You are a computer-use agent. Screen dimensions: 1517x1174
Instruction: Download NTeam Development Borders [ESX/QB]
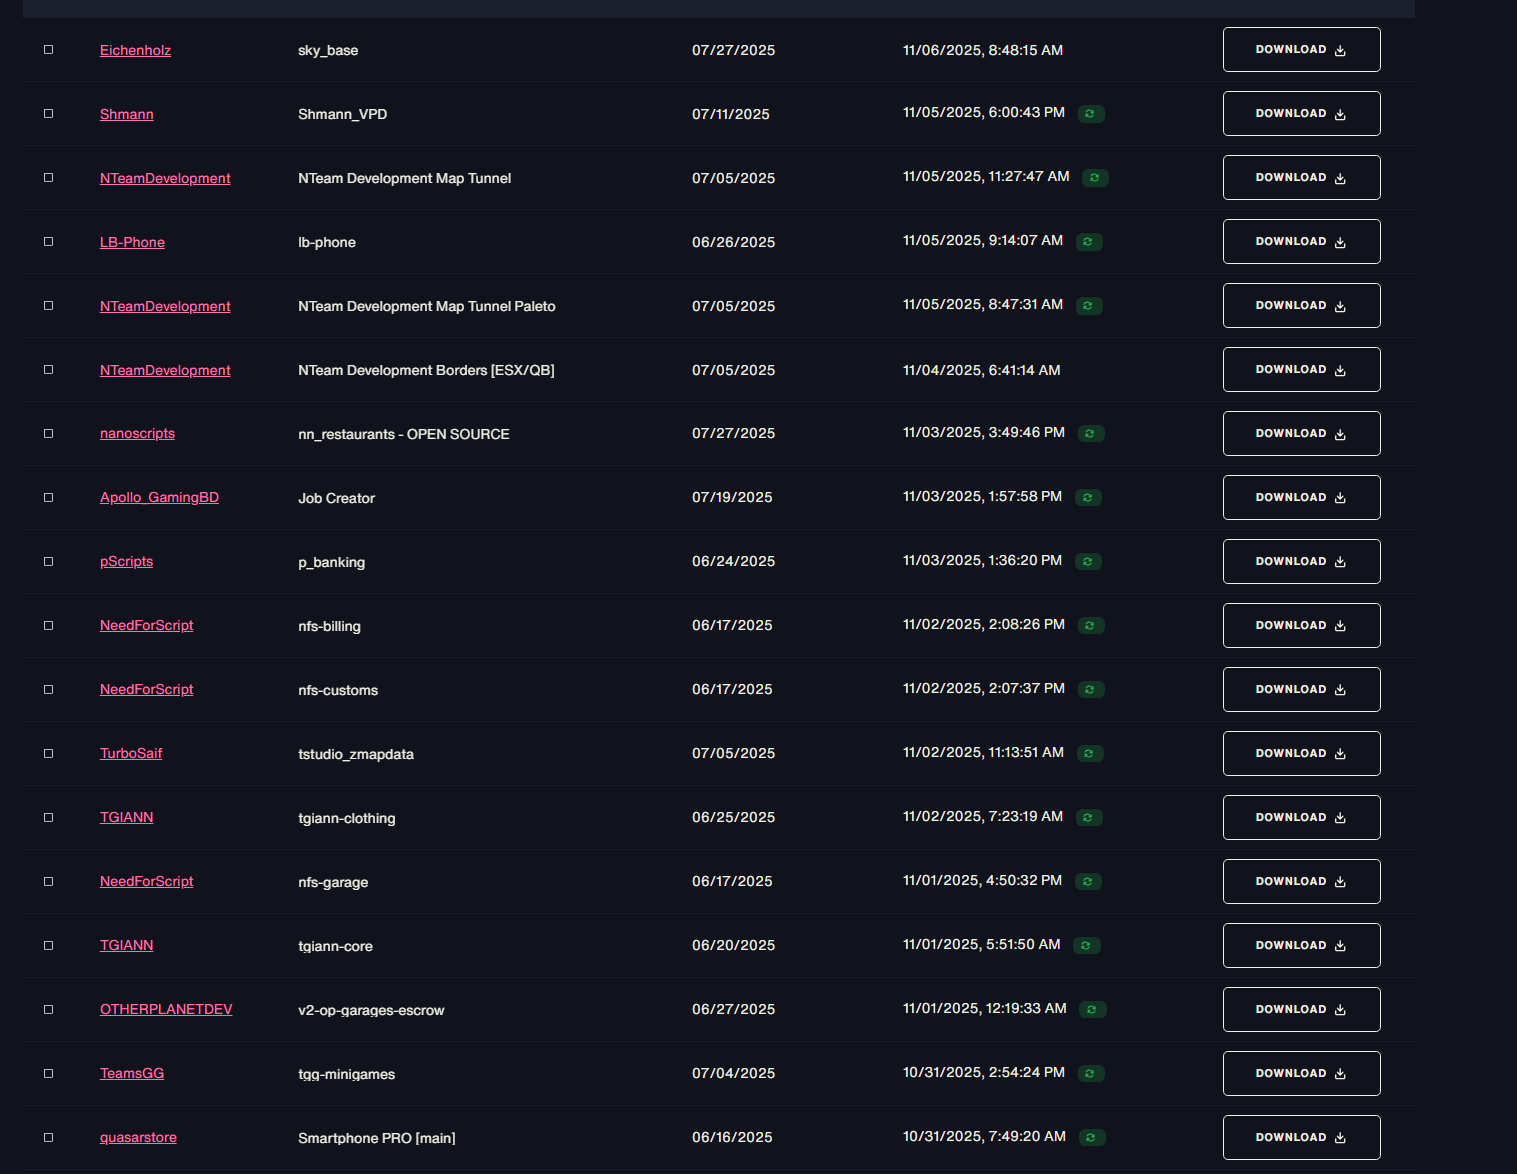click(x=1301, y=370)
